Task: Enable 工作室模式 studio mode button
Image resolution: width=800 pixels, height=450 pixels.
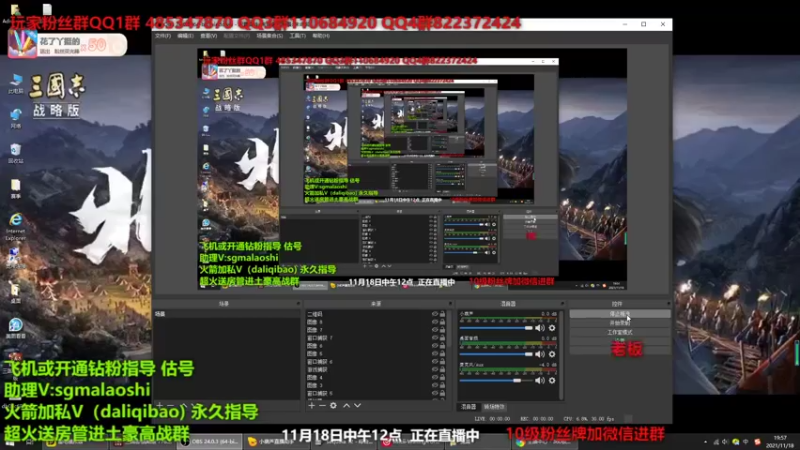Action: pyautogui.click(x=620, y=332)
